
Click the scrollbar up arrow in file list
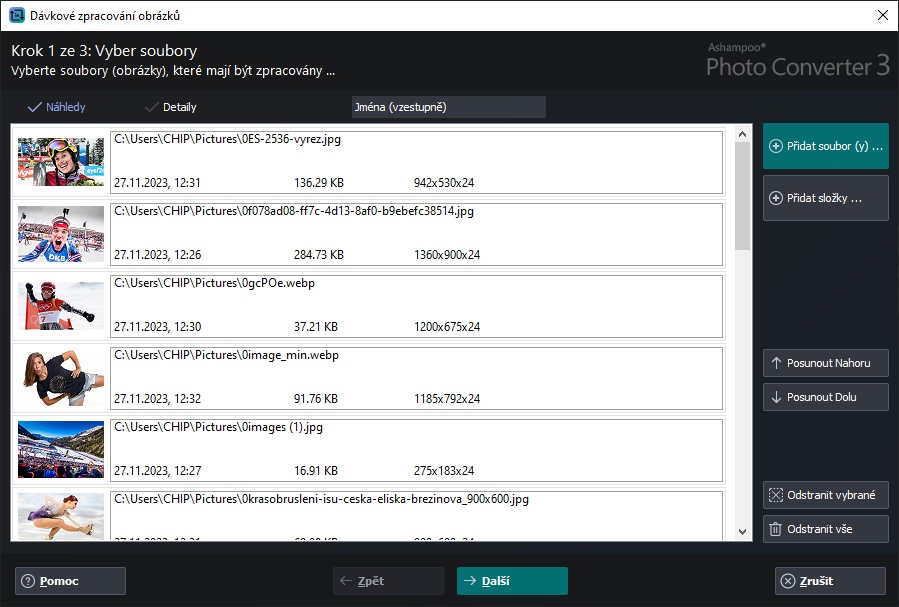(742, 134)
